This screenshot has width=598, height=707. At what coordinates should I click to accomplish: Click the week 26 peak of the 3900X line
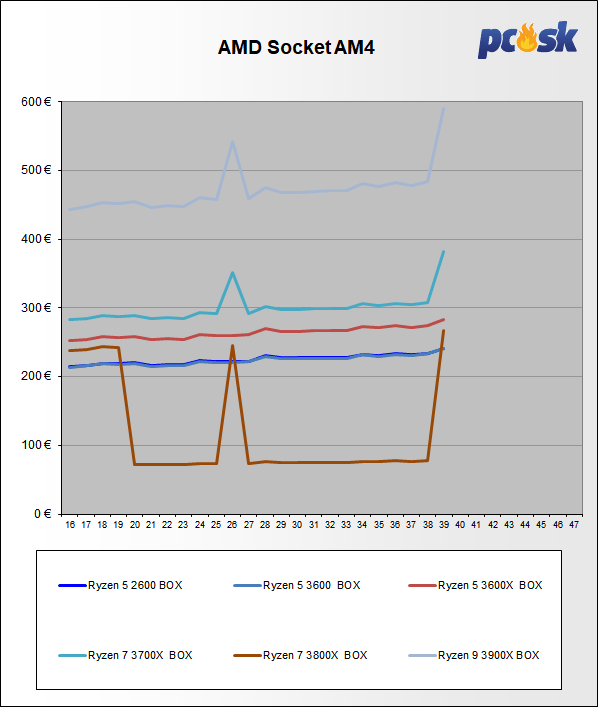pyautogui.click(x=232, y=142)
